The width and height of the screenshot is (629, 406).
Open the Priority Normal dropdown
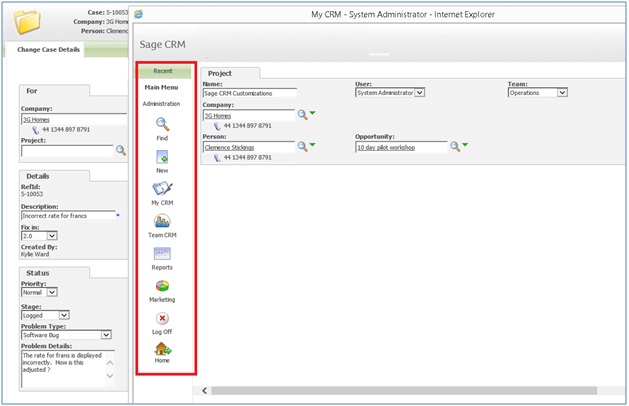pos(52,292)
